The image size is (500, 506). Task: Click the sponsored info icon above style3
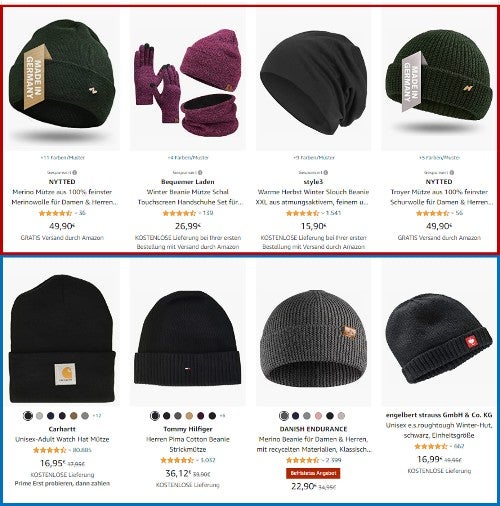tap(326, 172)
